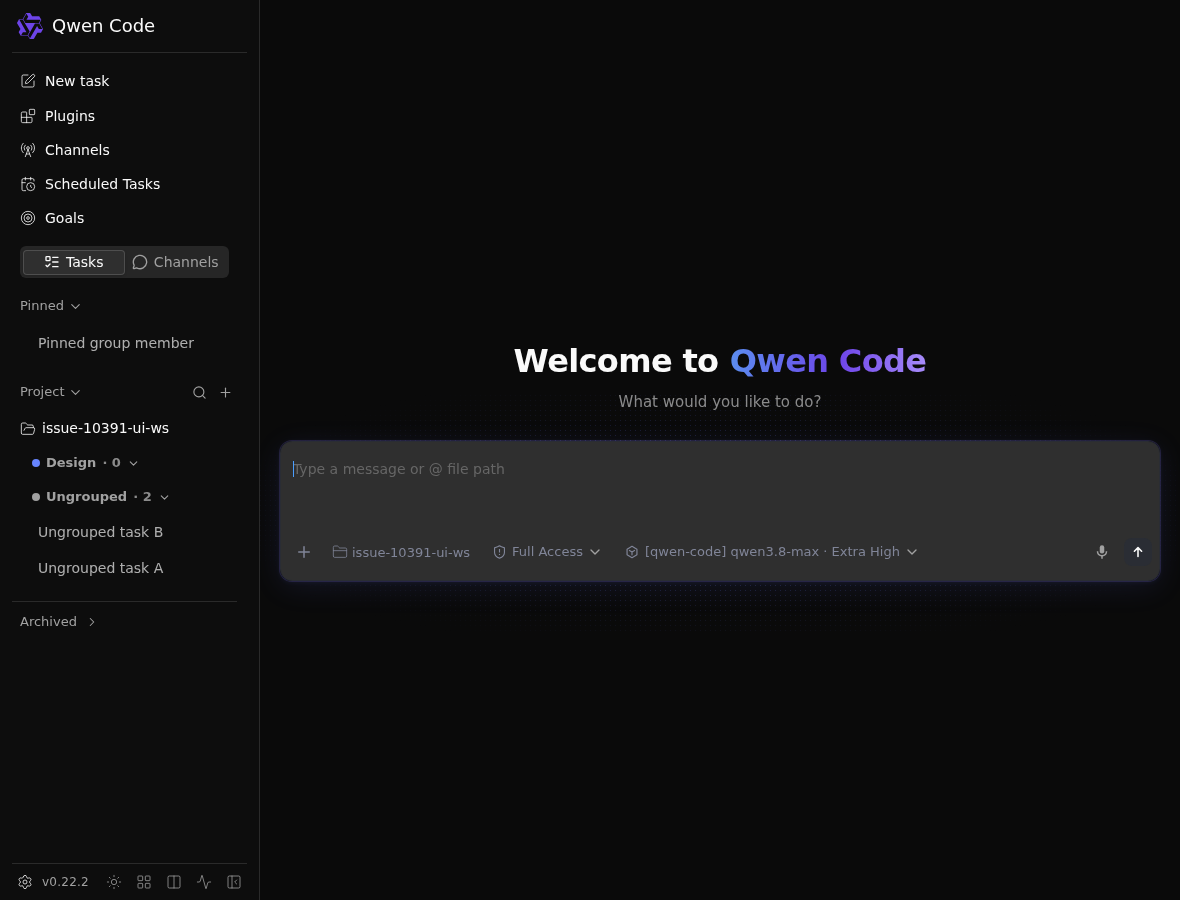Open settings via the gear icon
This screenshot has height=900, width=1180.
(25, 882)
